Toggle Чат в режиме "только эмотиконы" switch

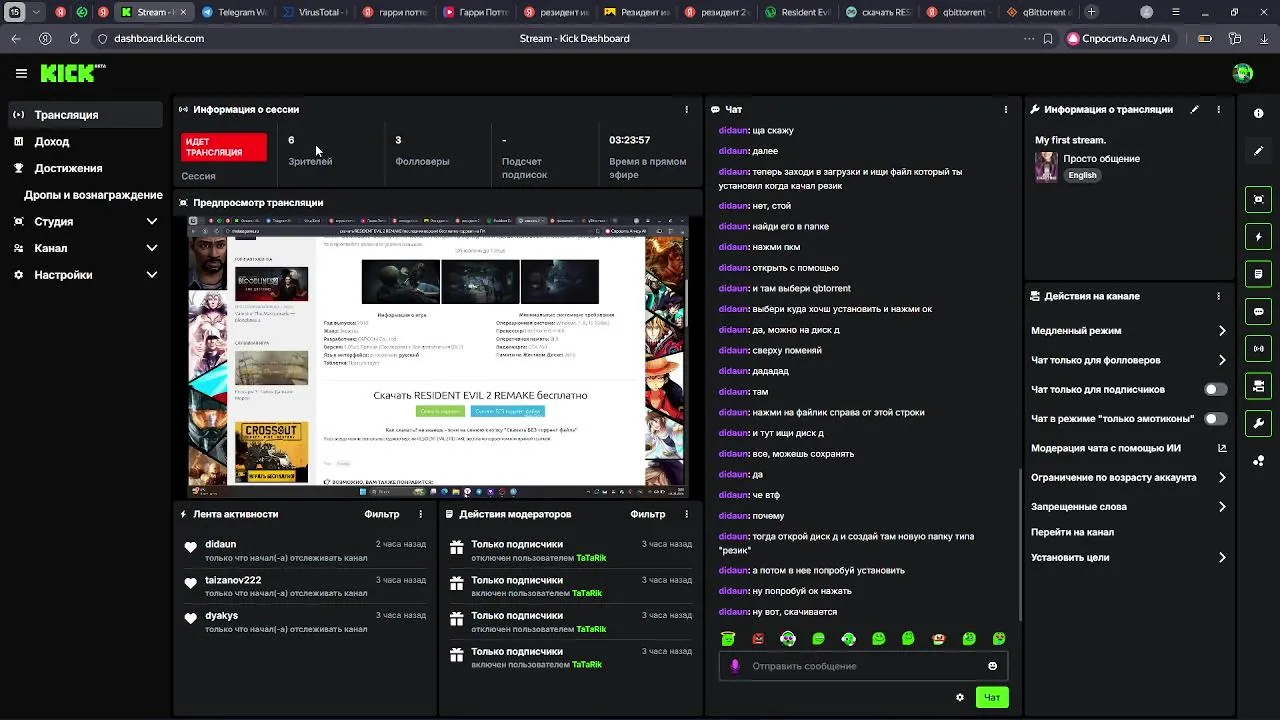pos(1215,419)
